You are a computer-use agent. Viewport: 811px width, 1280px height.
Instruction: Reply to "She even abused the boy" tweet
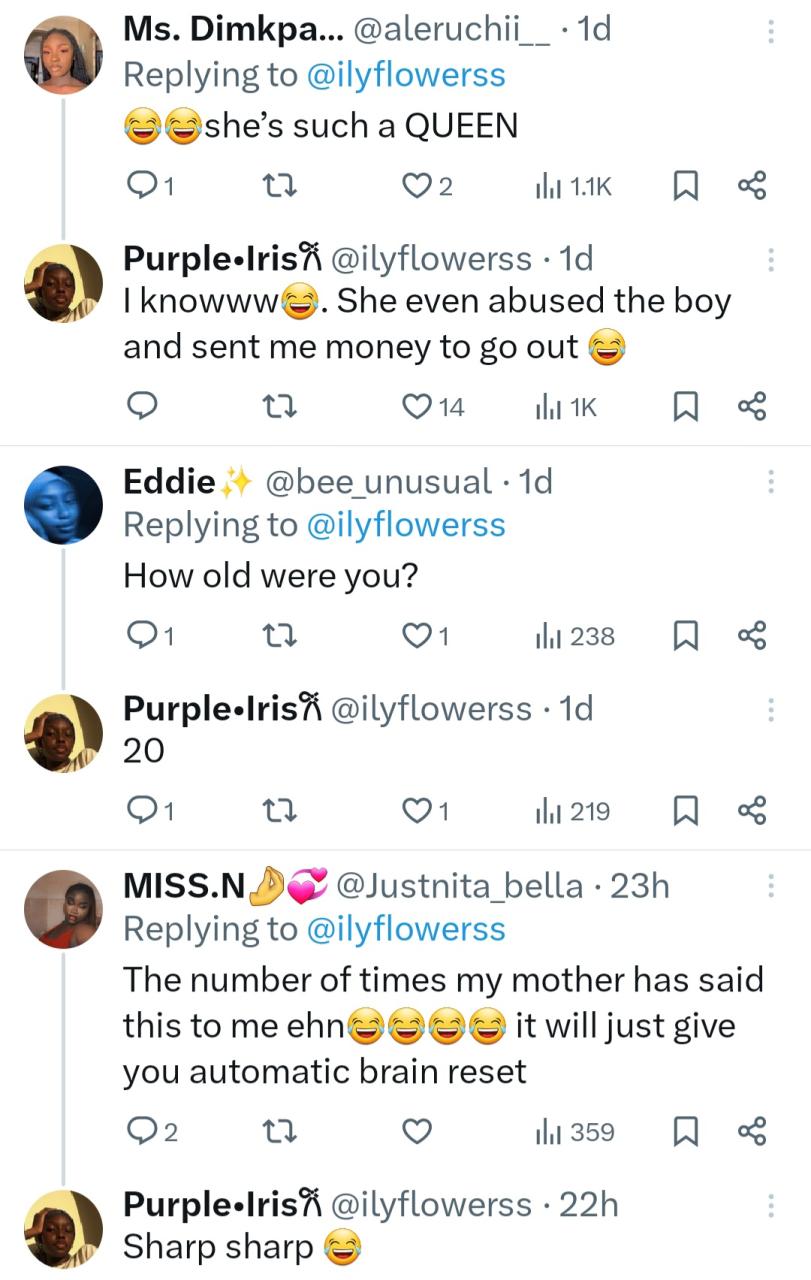coord(144,406)
